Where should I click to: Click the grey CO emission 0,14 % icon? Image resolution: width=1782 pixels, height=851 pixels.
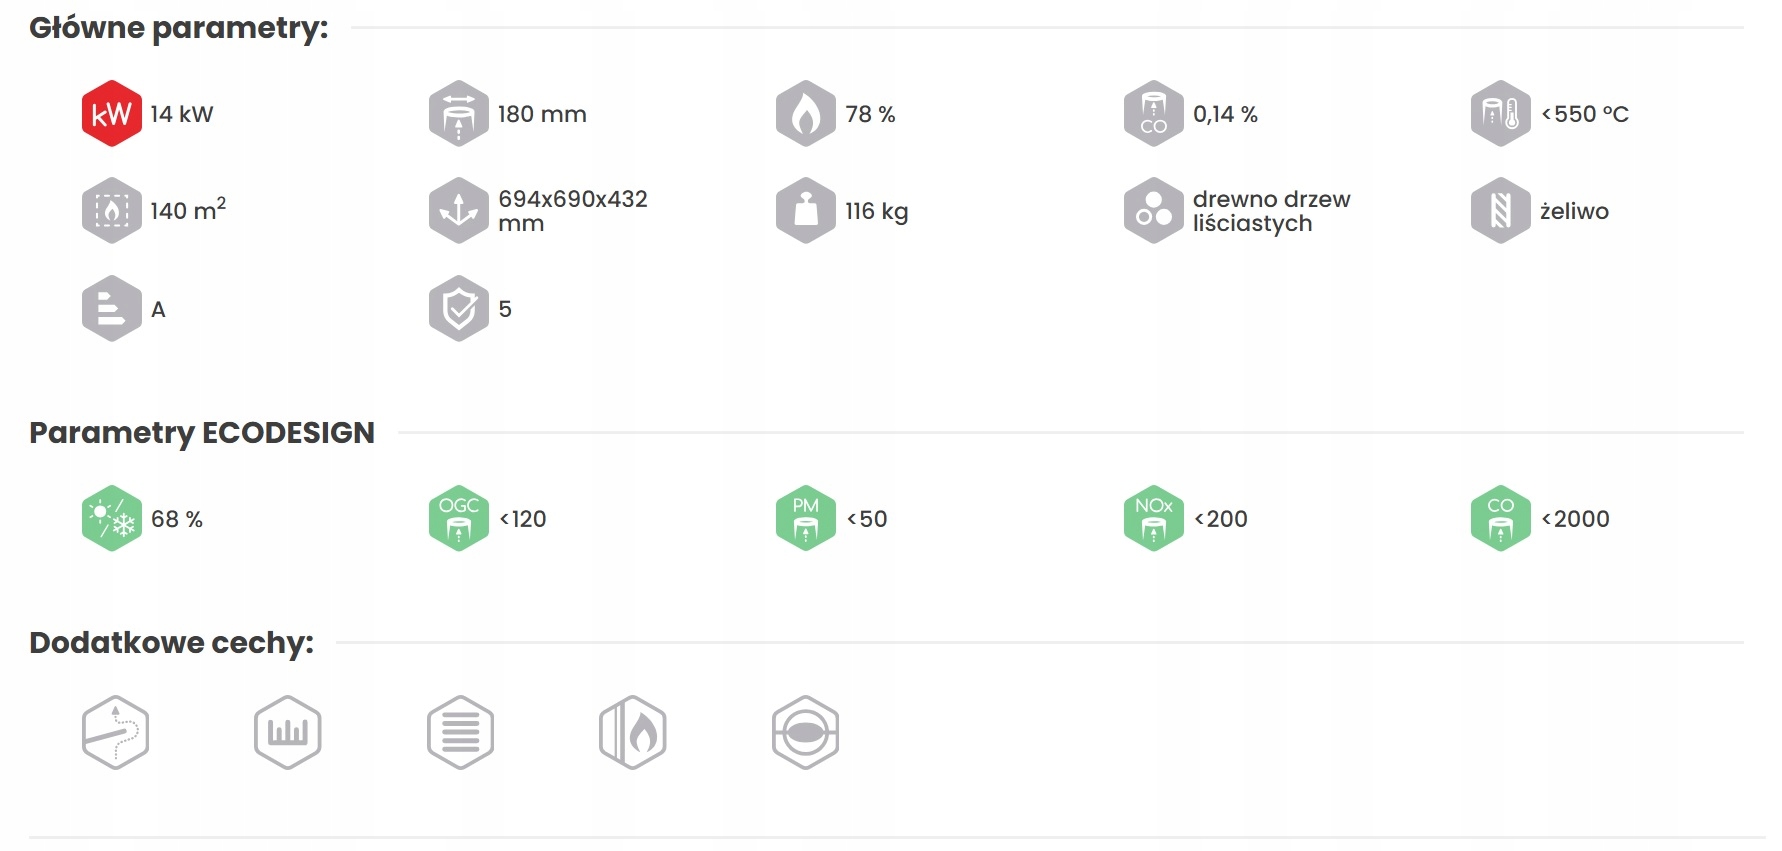tap(1153, 114)
